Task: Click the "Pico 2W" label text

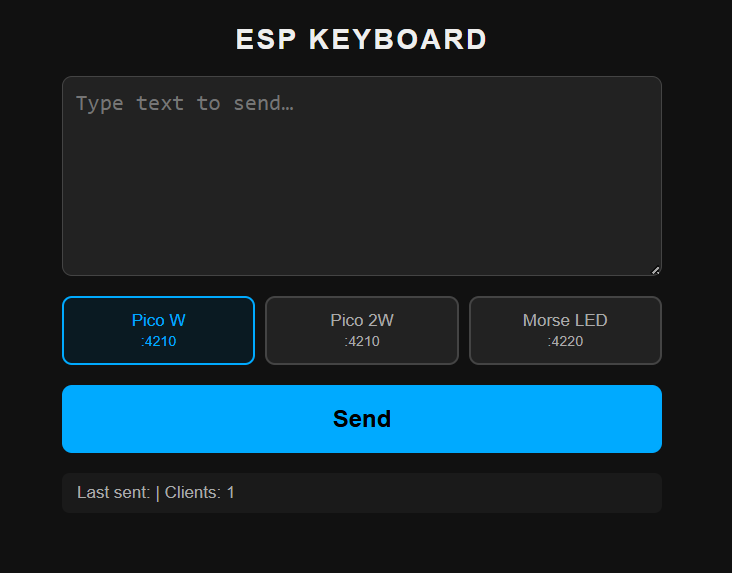Action: click(x=361, y=321)
